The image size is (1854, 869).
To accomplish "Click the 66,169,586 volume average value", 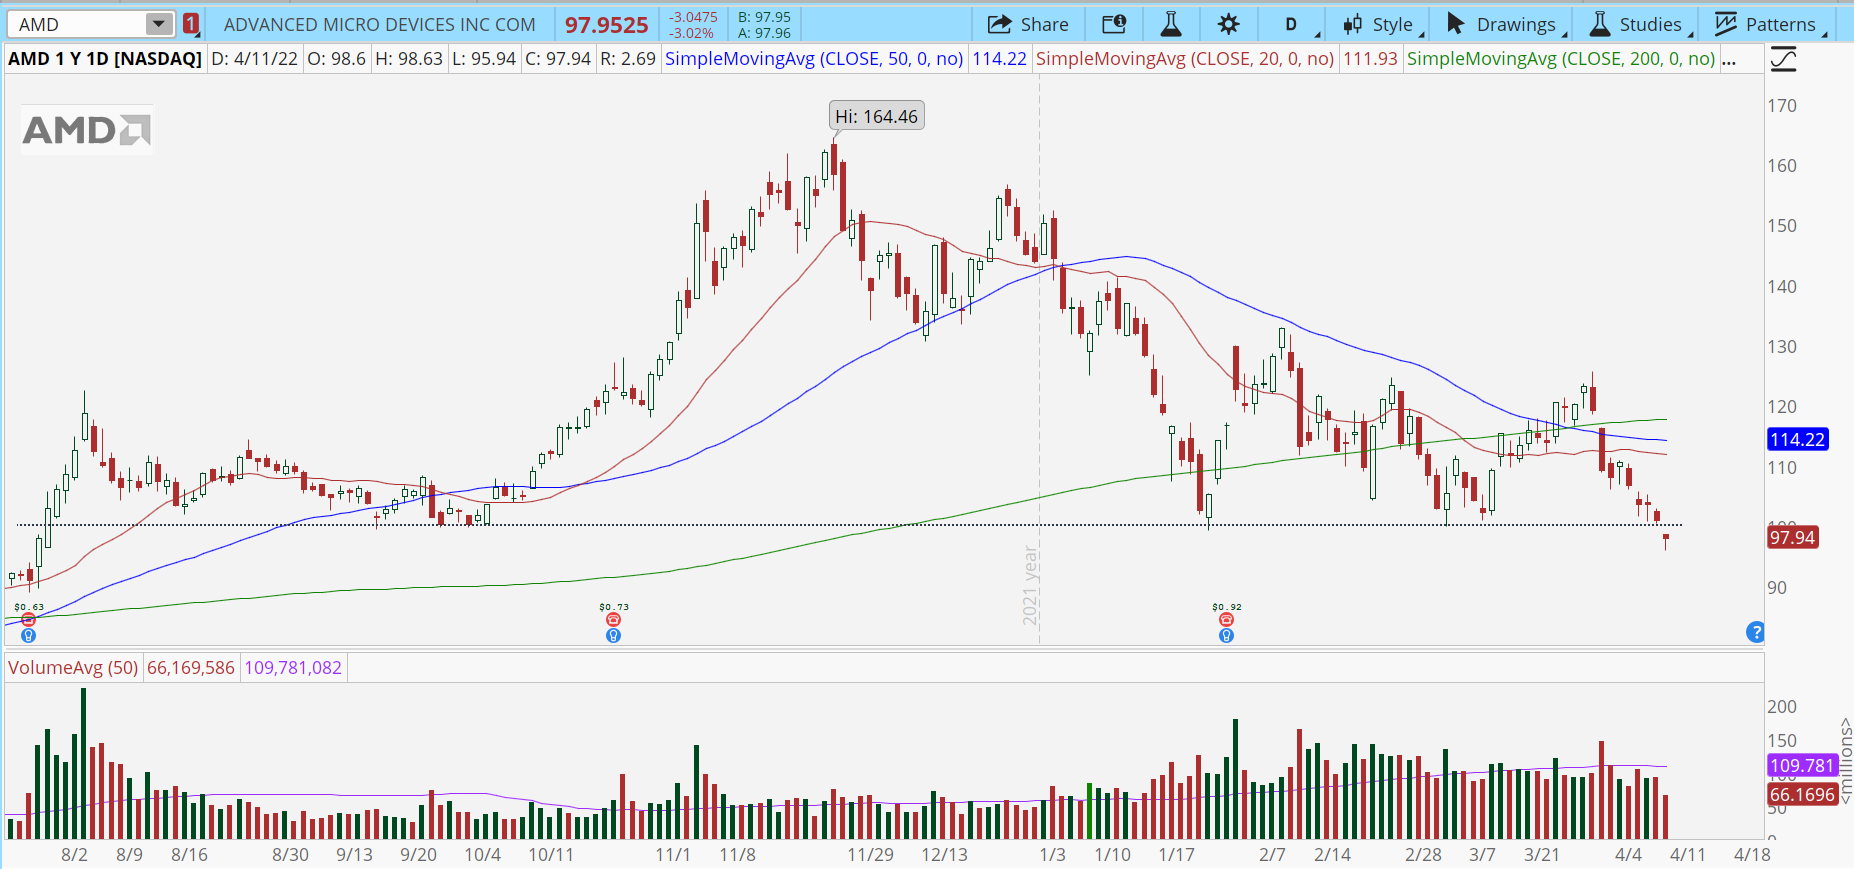I will 191,668.
